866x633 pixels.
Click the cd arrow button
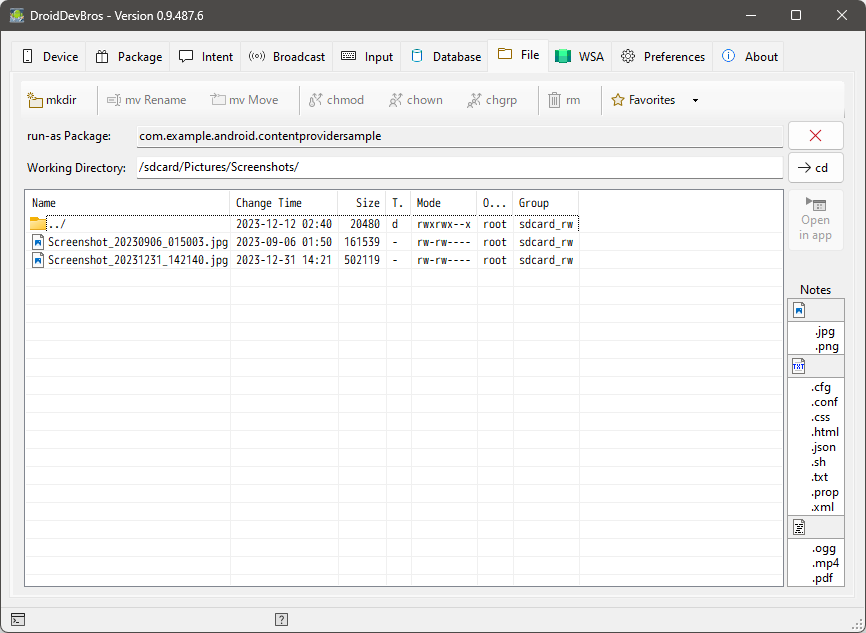click(x=815, y=167)
